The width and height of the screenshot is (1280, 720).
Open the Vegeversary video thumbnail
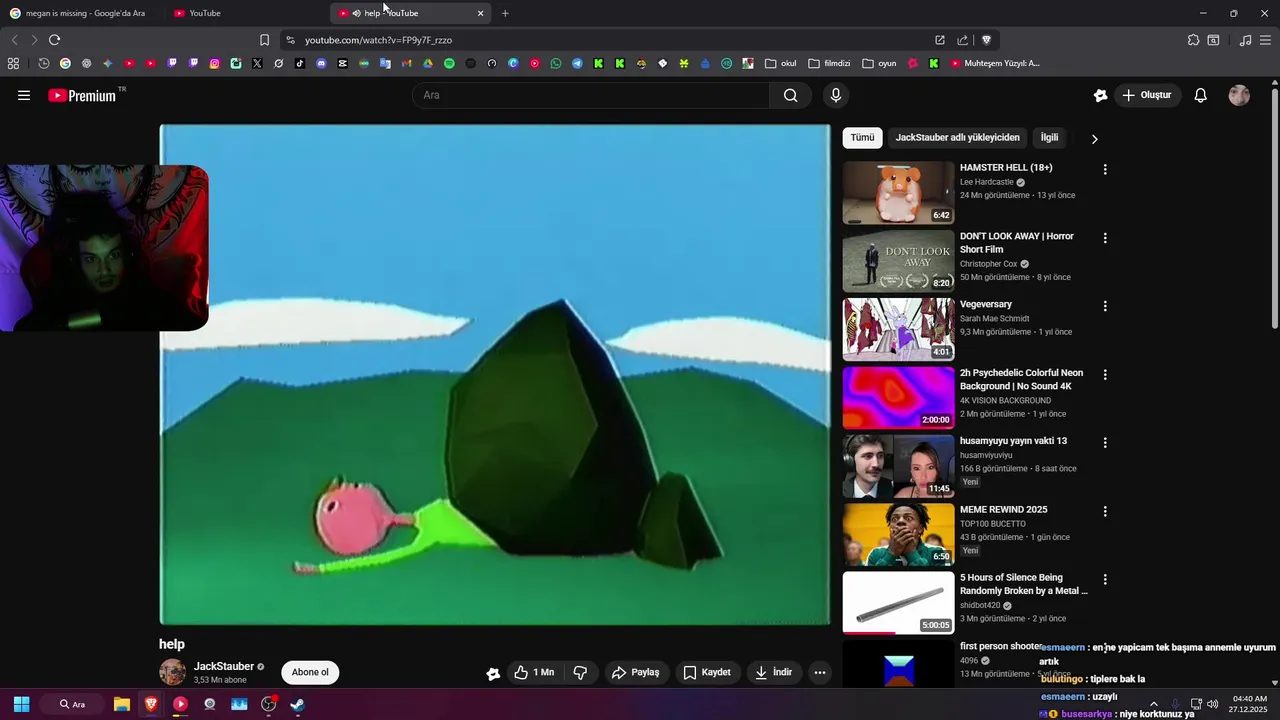pos(898,329)
